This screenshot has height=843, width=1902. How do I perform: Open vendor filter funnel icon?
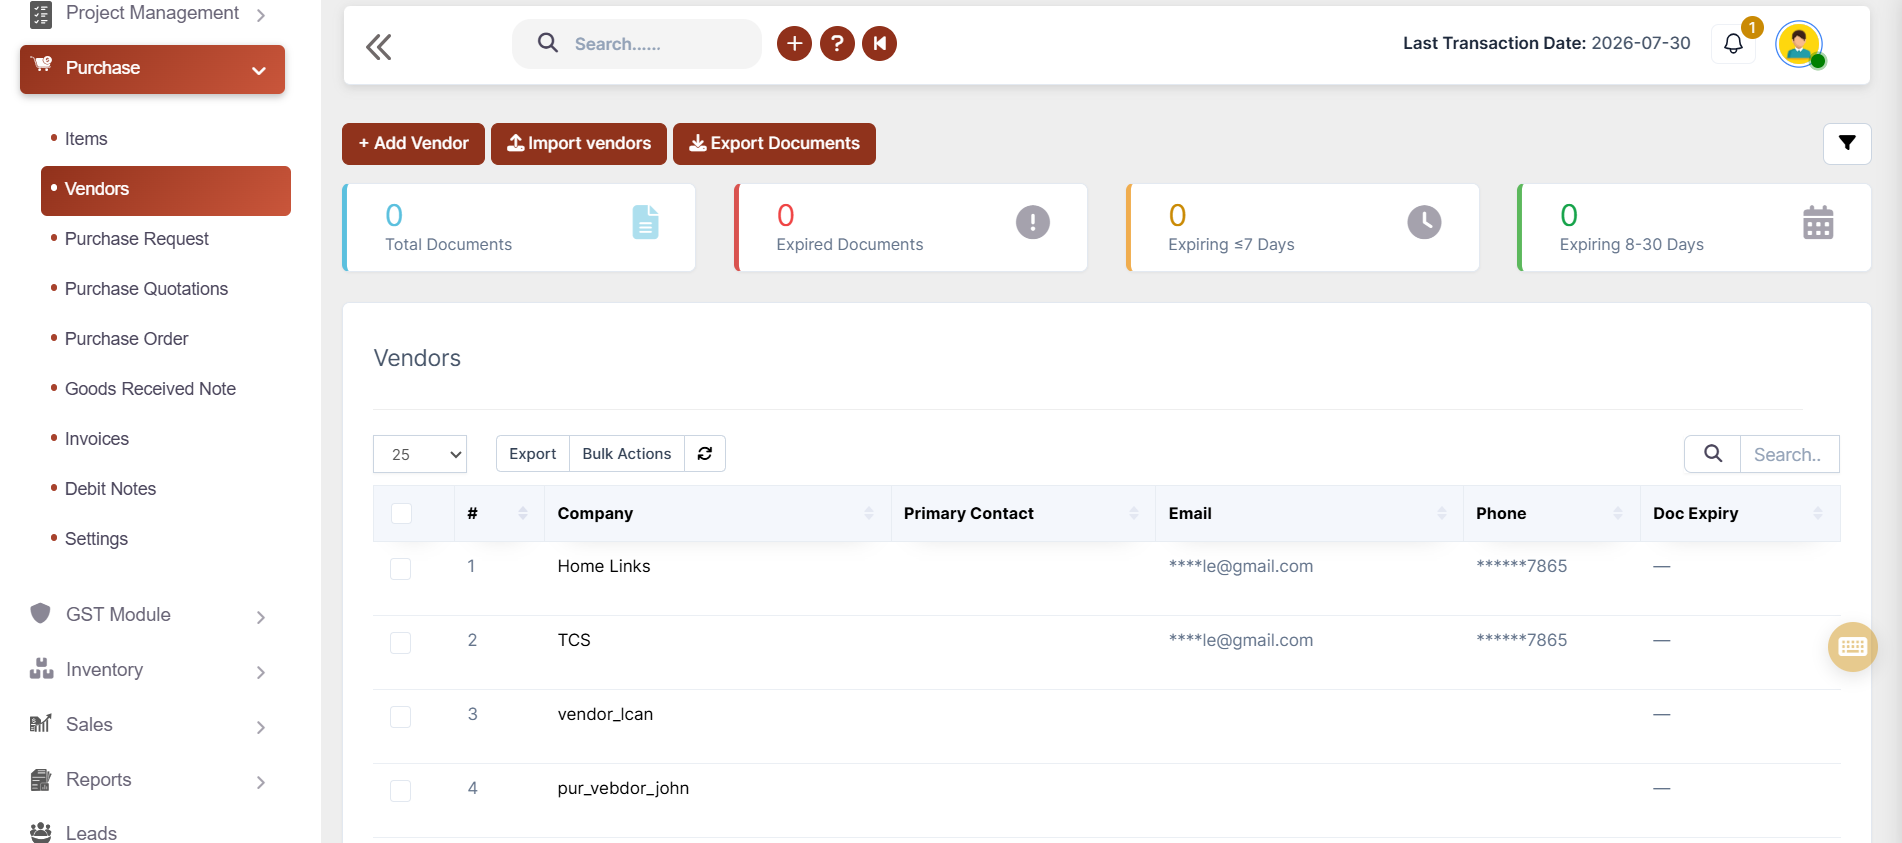click(x=1847, y=143)
